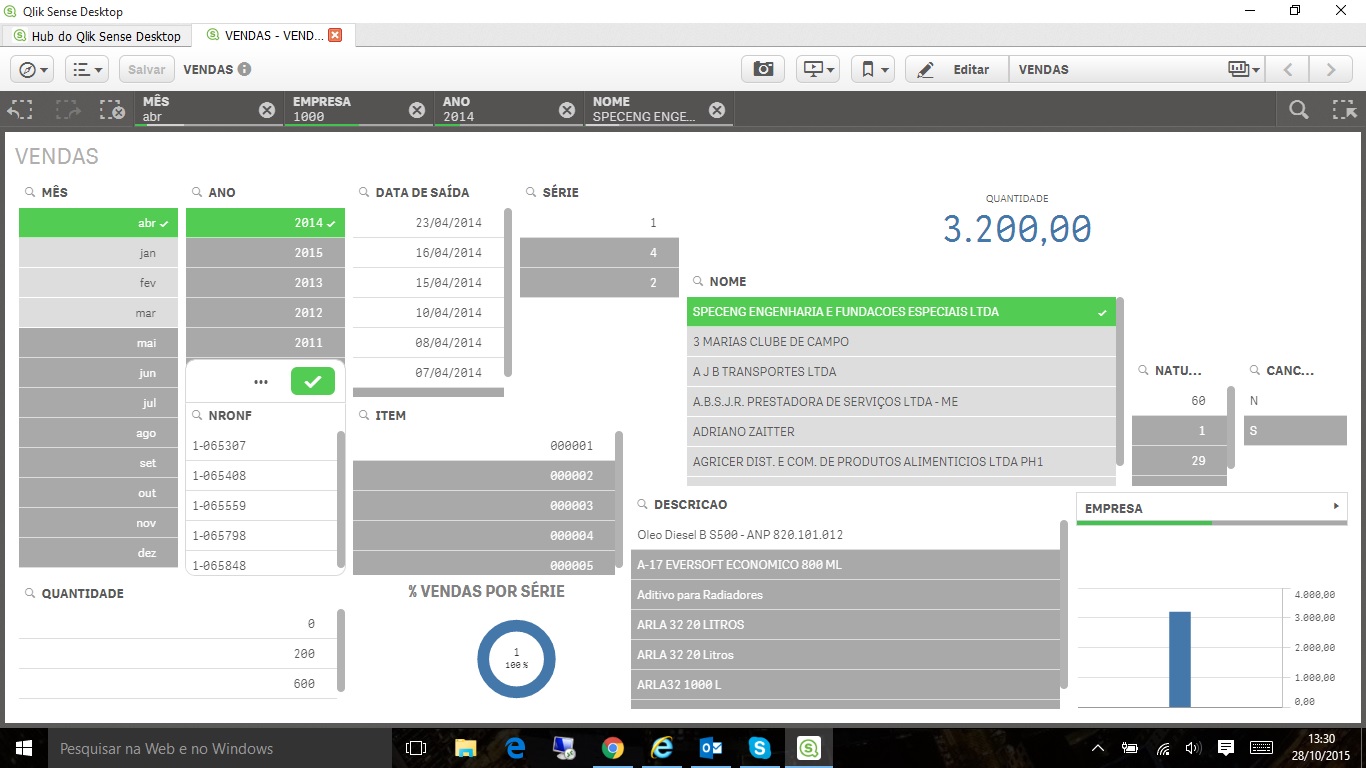1366x768 pixels.
Task: Clear all selections icon
Action: (x=112, y=110)
